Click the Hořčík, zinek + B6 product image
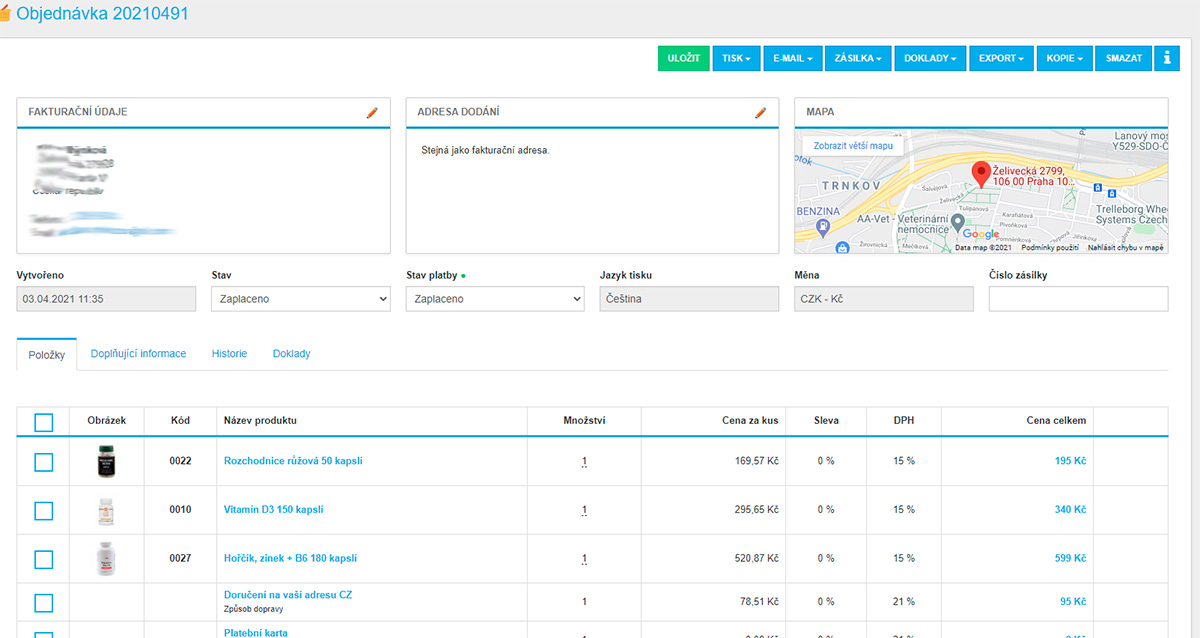 click(x=106, y=558)
